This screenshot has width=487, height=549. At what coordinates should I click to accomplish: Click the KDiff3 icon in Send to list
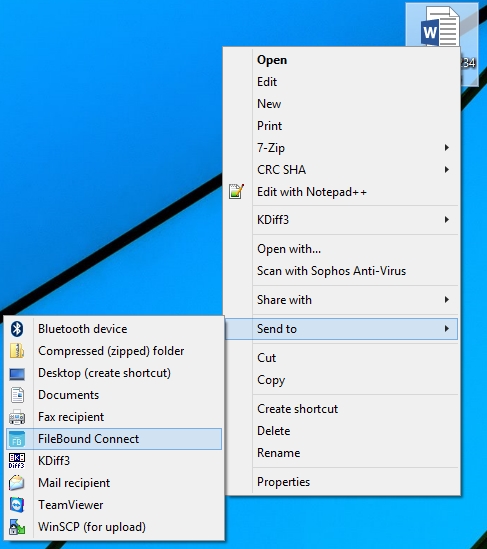pyautogui.click(x=17, y=461)
